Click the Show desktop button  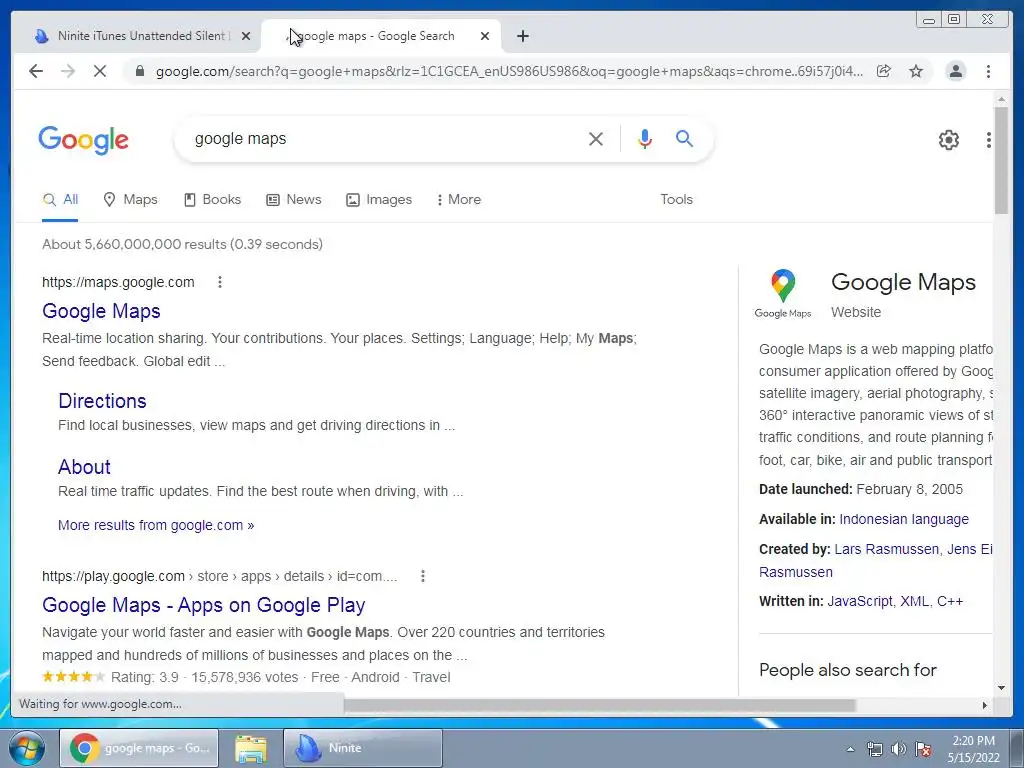[1018, 748]
